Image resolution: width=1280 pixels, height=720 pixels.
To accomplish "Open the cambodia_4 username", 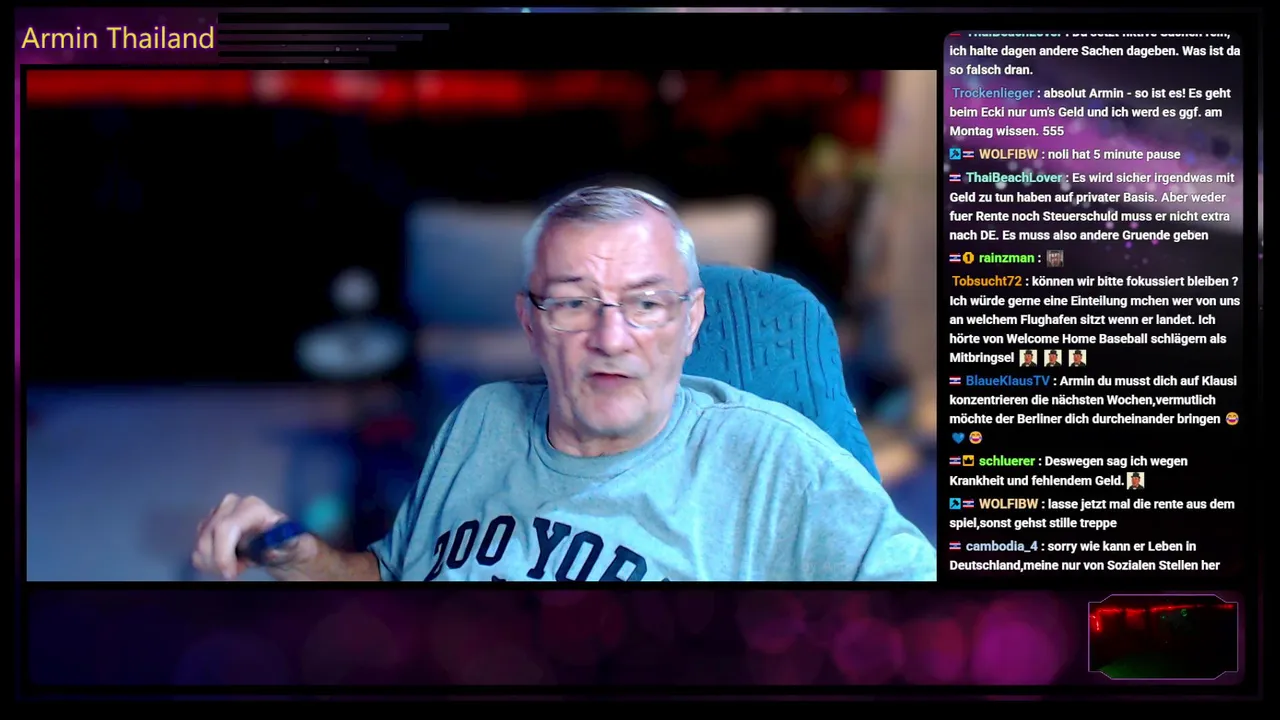I will pyautogui.click(x=1002, y=546).
